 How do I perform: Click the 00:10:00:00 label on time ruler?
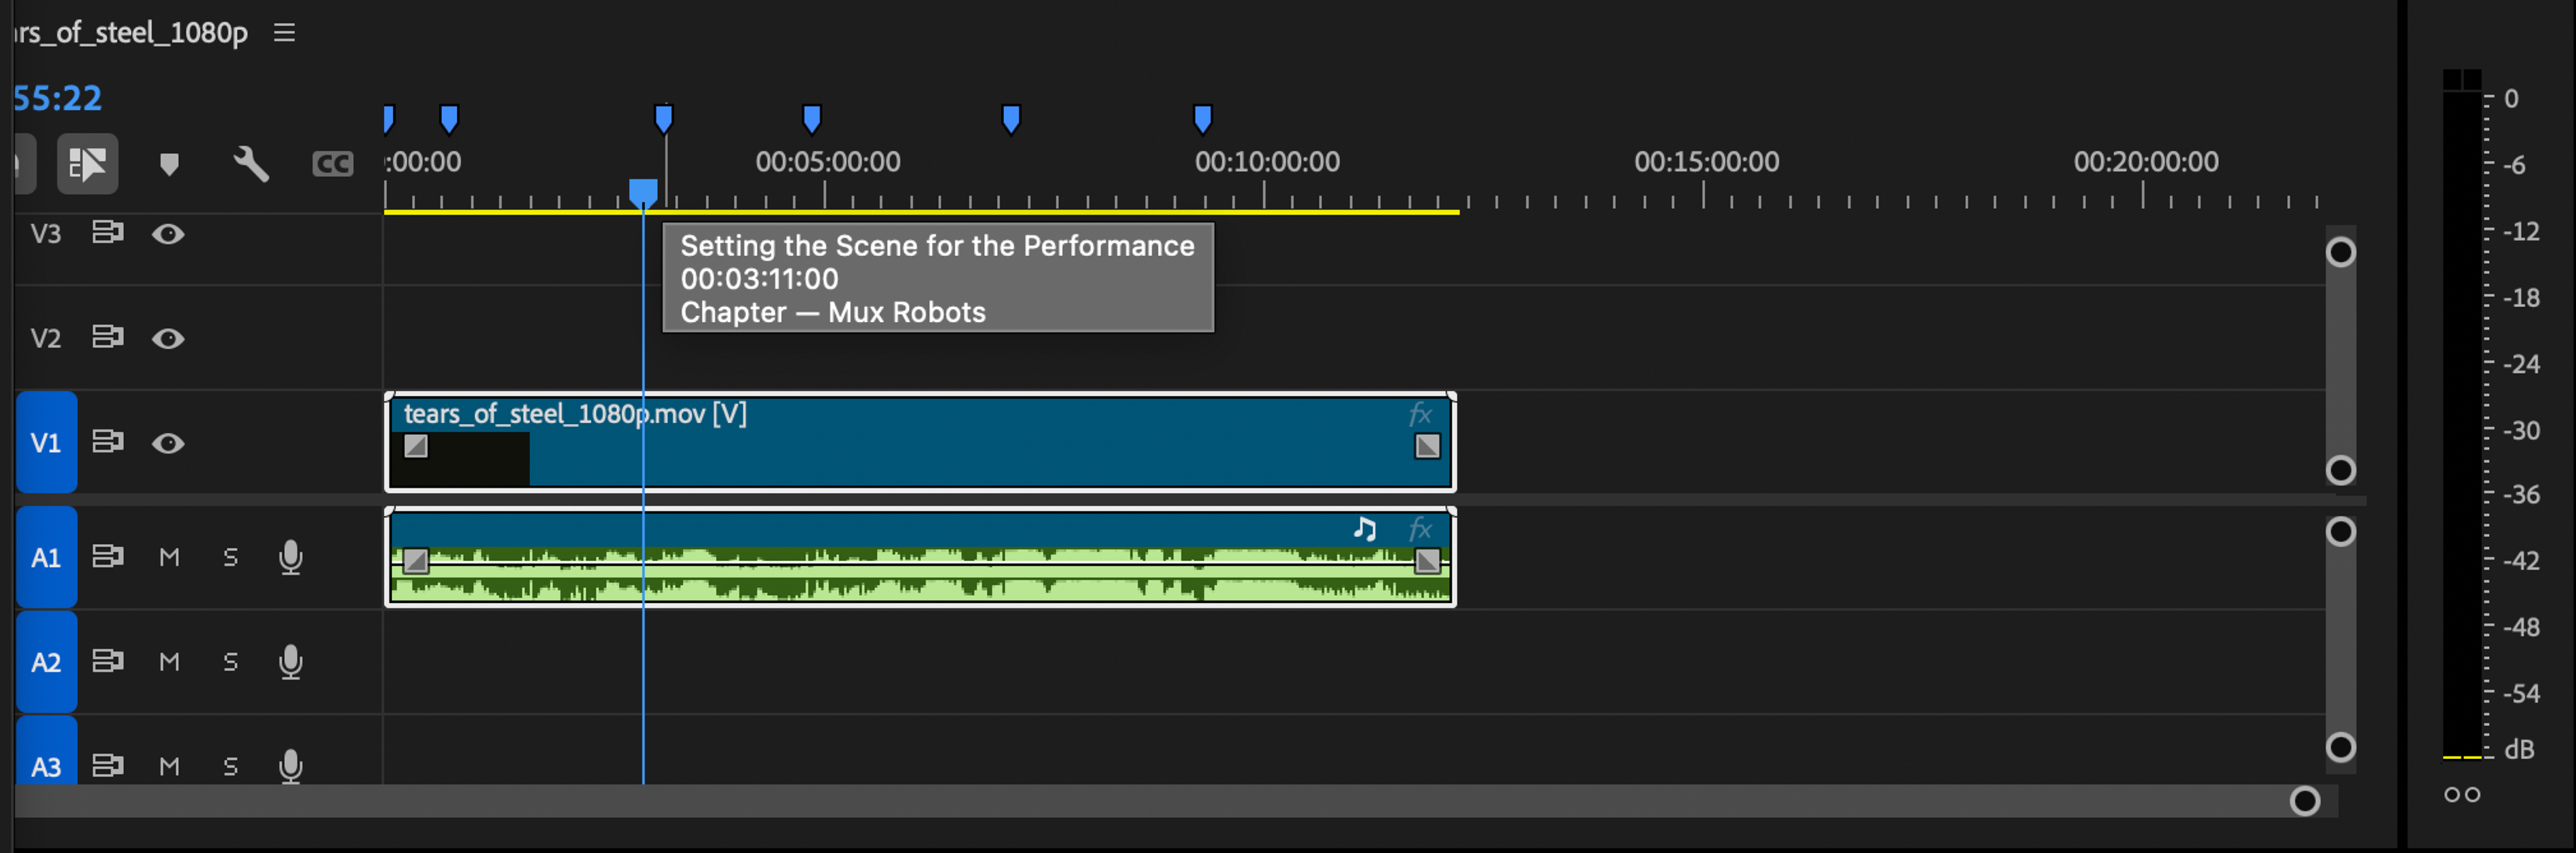click(1267, 162)
